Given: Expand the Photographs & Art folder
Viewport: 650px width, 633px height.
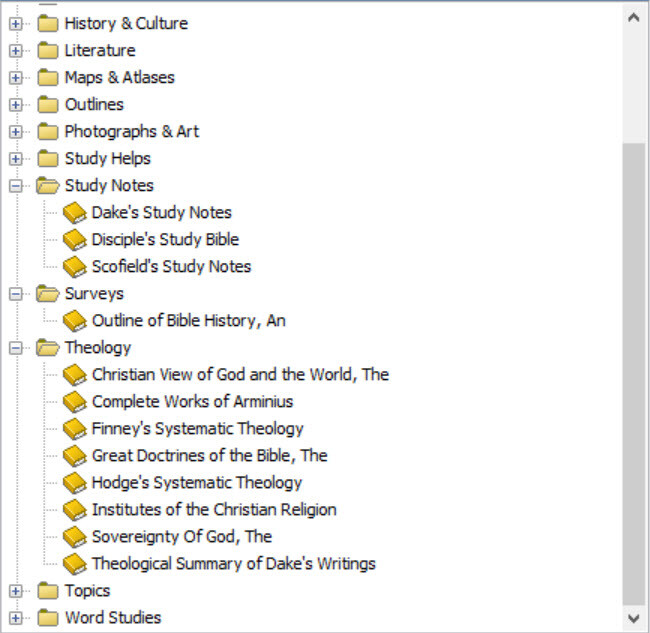Looking at the screenshot, I should tap(15, 132).
